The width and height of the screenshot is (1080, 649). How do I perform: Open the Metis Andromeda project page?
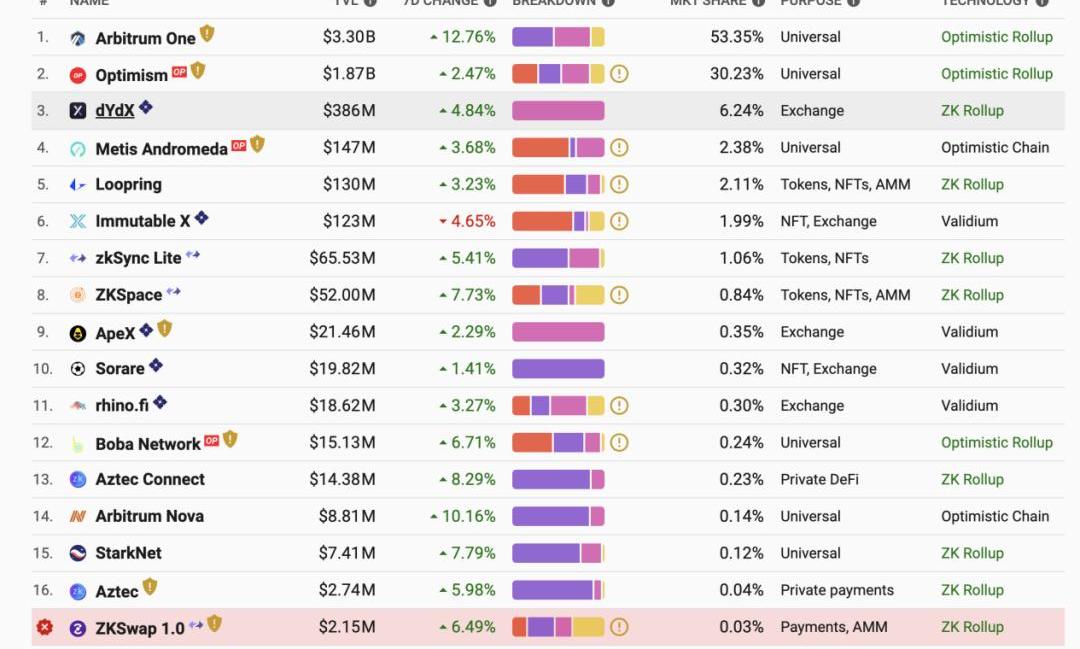161,149
